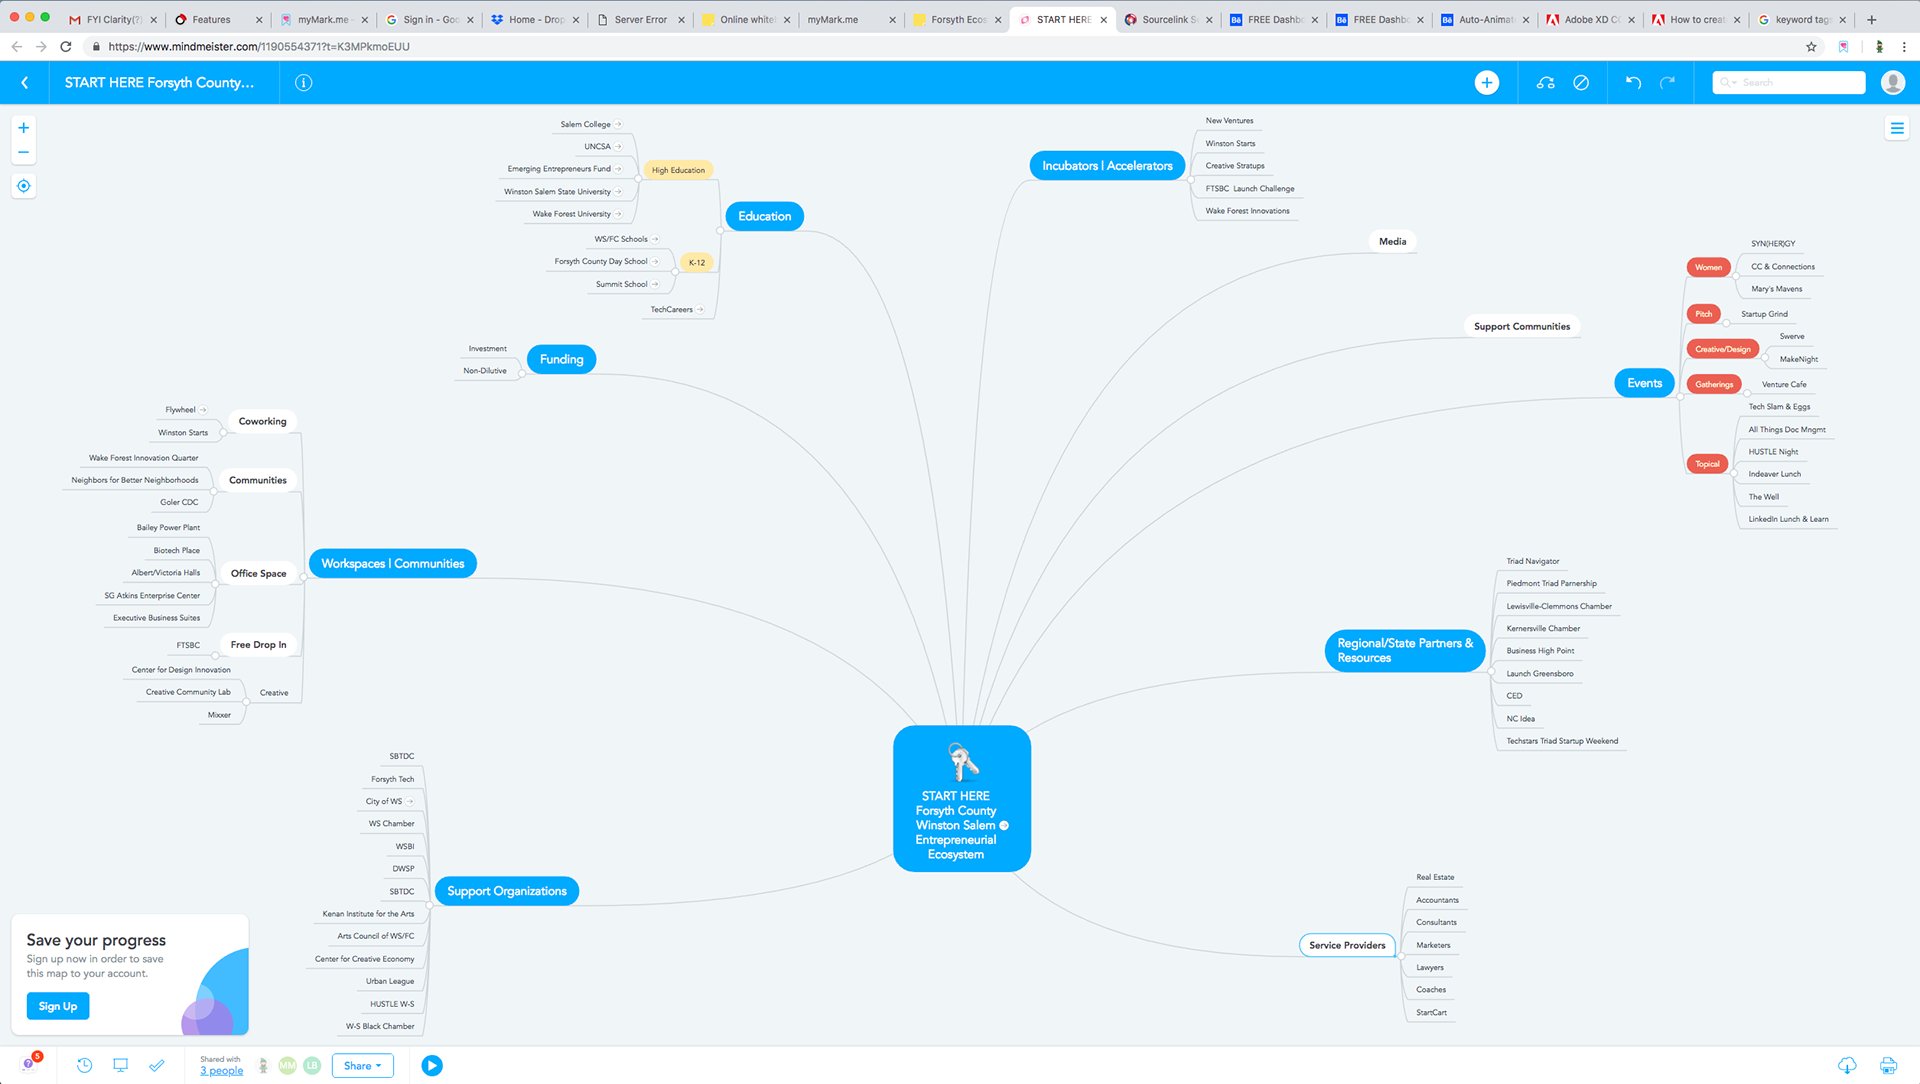Open the search options dropdown arrow
This screenshot has height=1084, width=1920.
pyautogui.click(x=1728, y=83)
